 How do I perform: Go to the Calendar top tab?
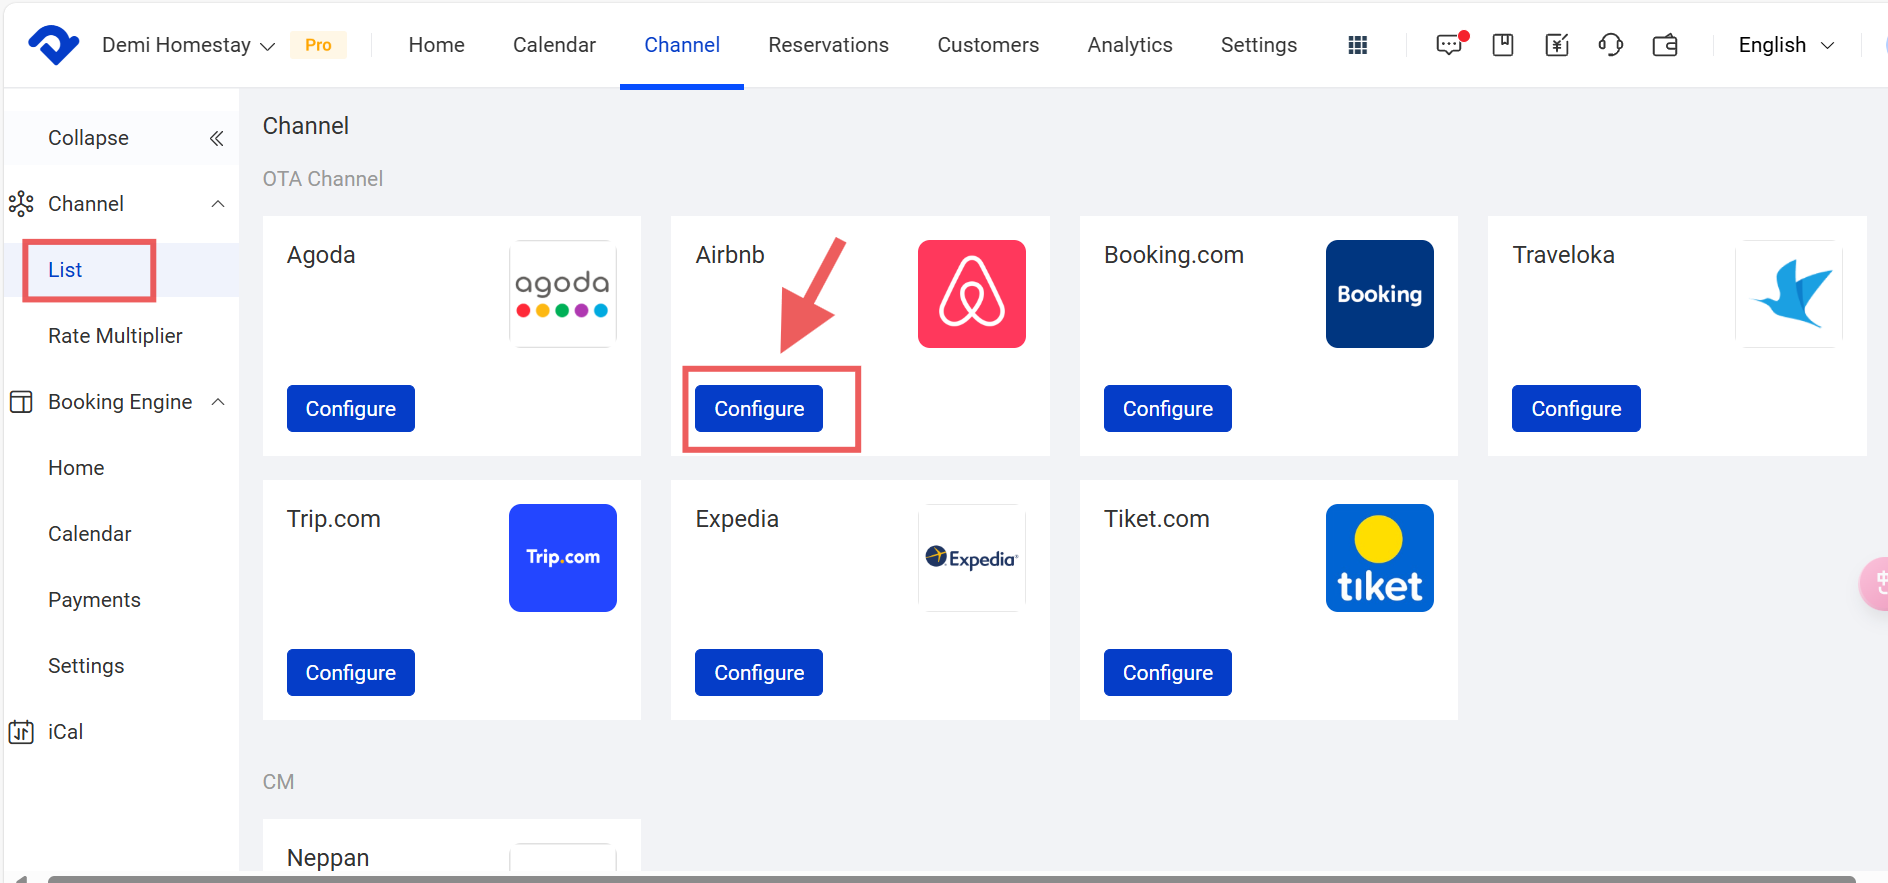tap(554, 45)
